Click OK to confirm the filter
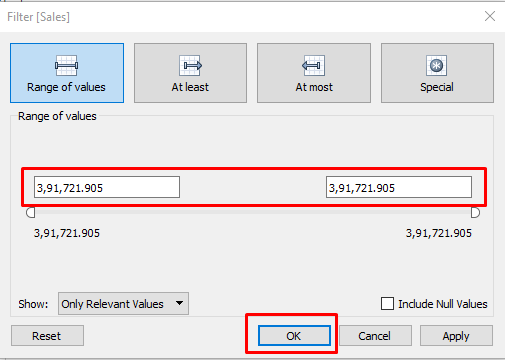This screenshot has height=360, width=505. pyautogui.click(x=294, y=336)
